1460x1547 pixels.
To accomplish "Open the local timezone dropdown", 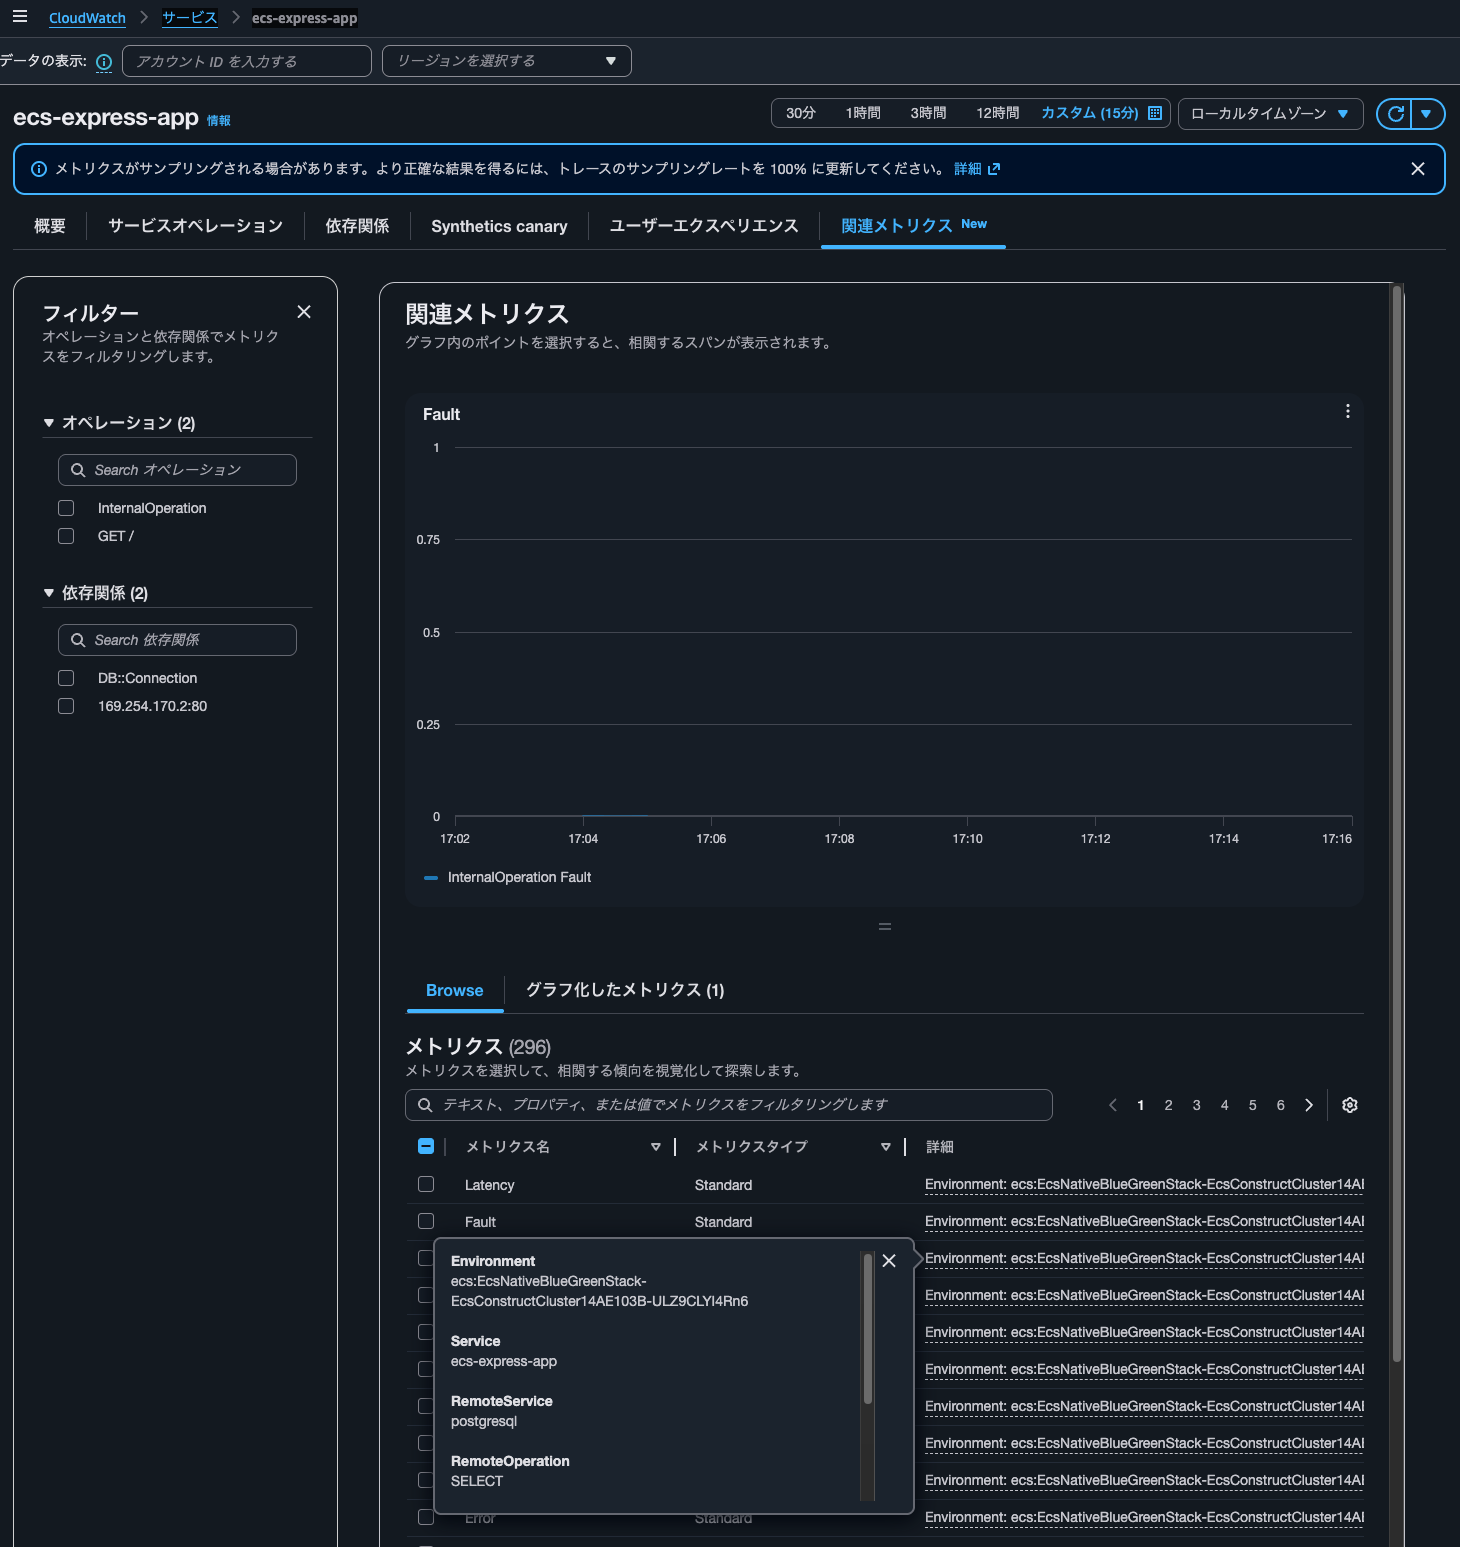I will [1270, 114].
